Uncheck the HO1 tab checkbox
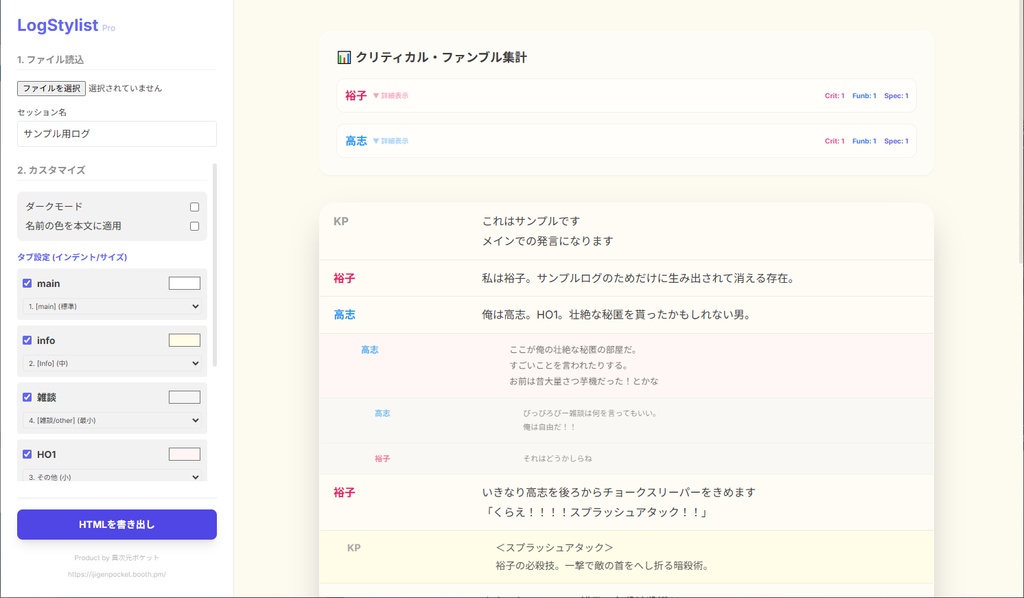 point(27,454)
